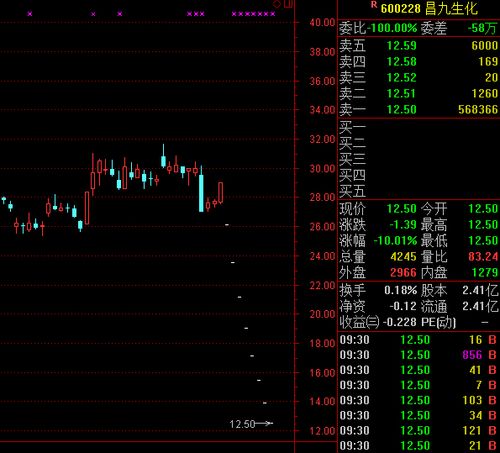
Task: Select the 卖五 ask row at 12.59
Action: (419, 45)
